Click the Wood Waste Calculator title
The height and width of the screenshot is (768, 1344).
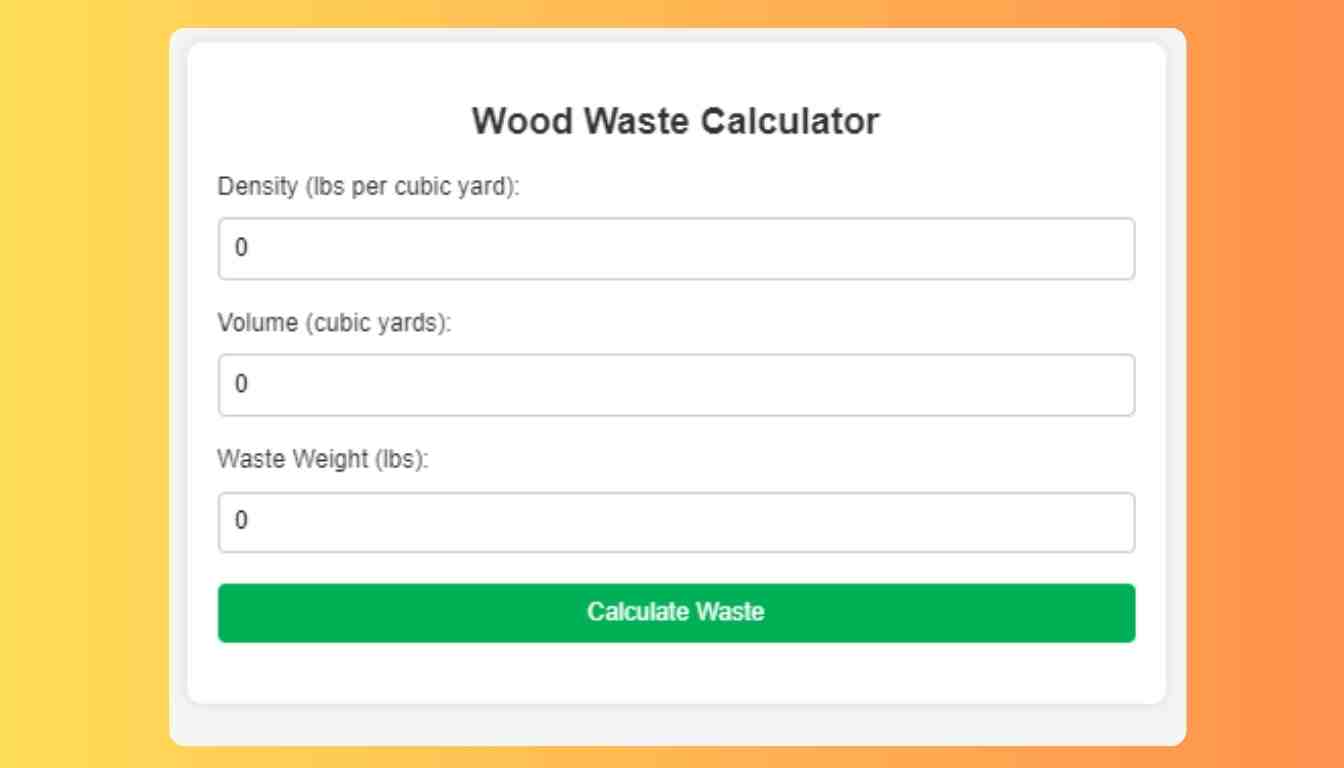click(x=675, y=120)
